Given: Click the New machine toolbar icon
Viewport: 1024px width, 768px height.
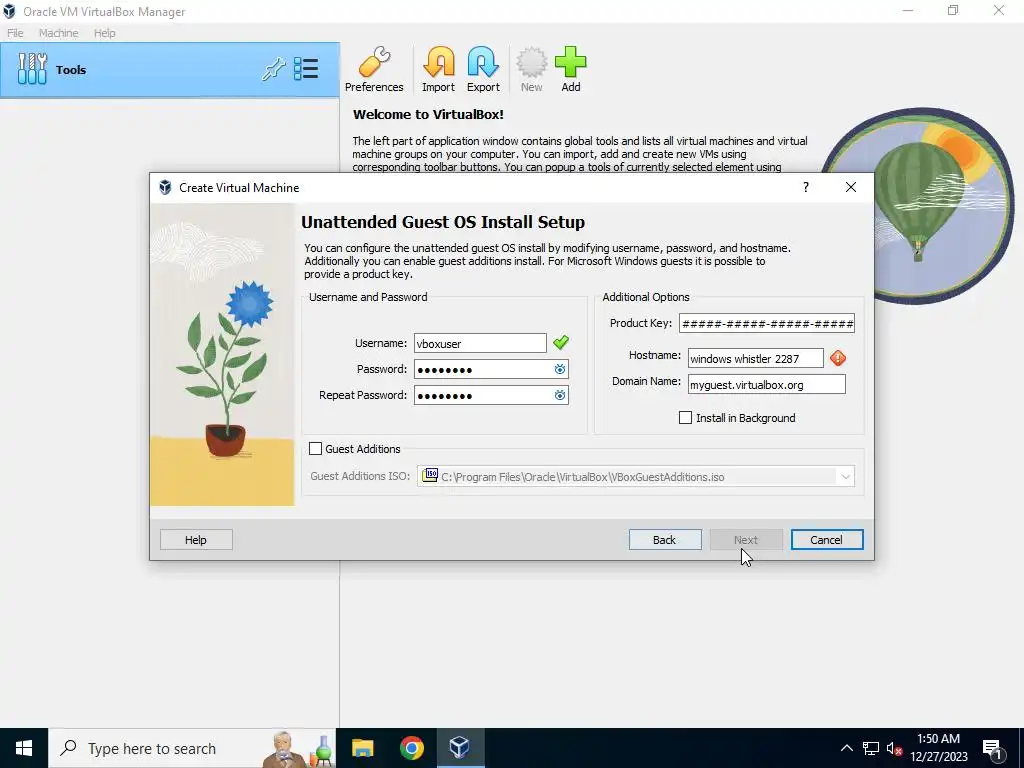Looking at the screenshot, I should click(x=532, y=69).
